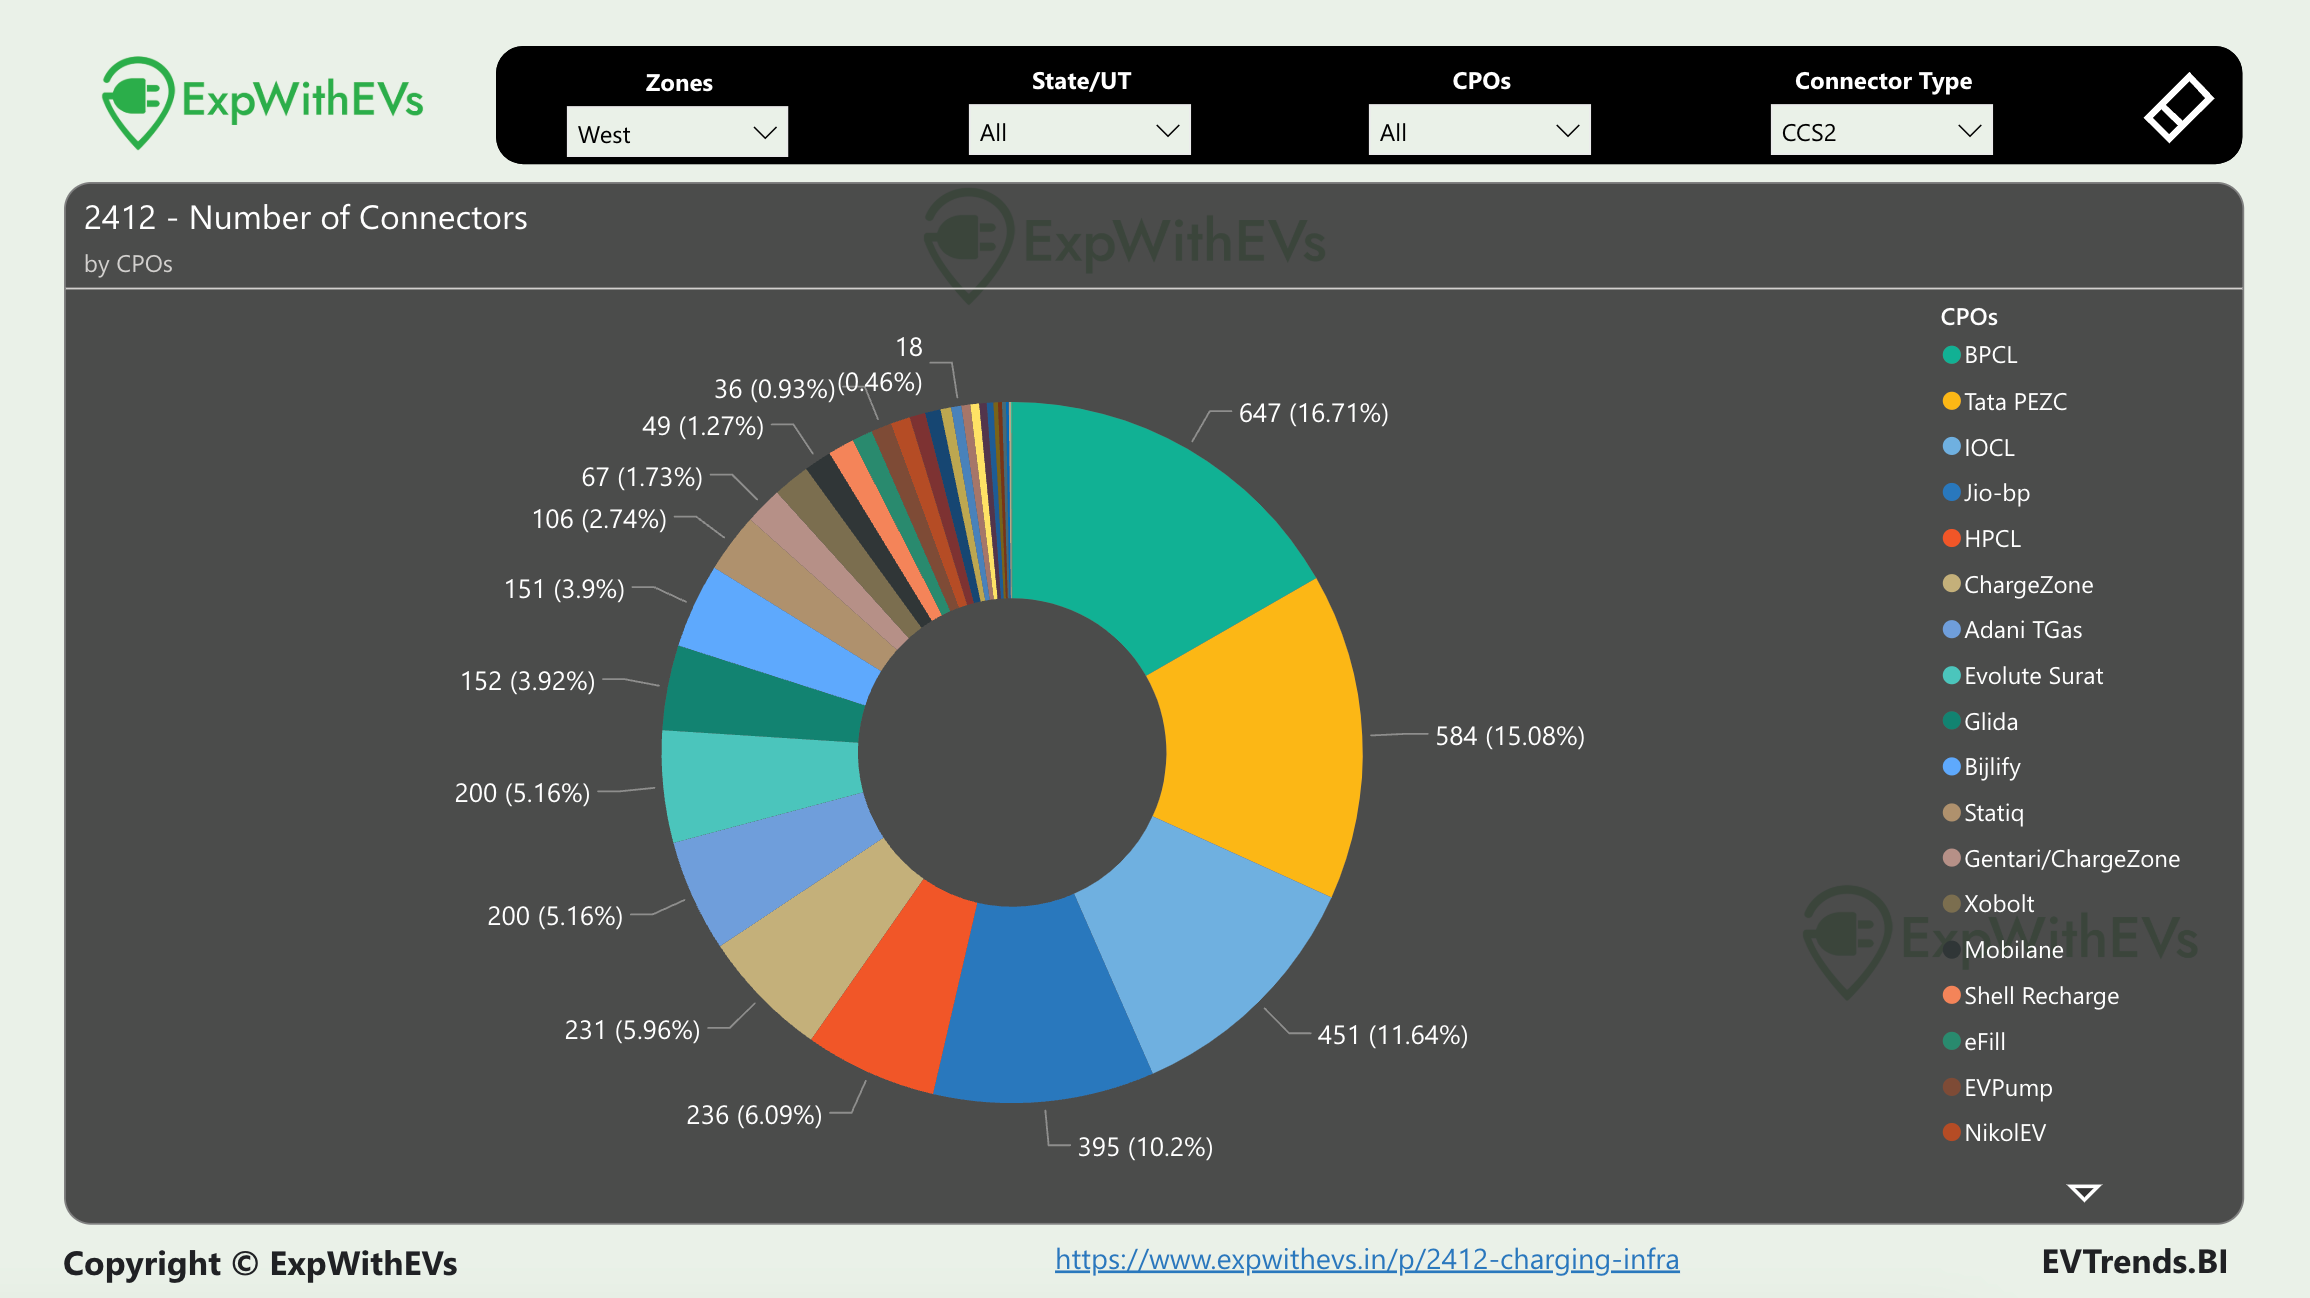Click the 236 (6.09%) data label
Image resolution: width=2310 pixels, height=1298 pixels.
pos(754,1115)
